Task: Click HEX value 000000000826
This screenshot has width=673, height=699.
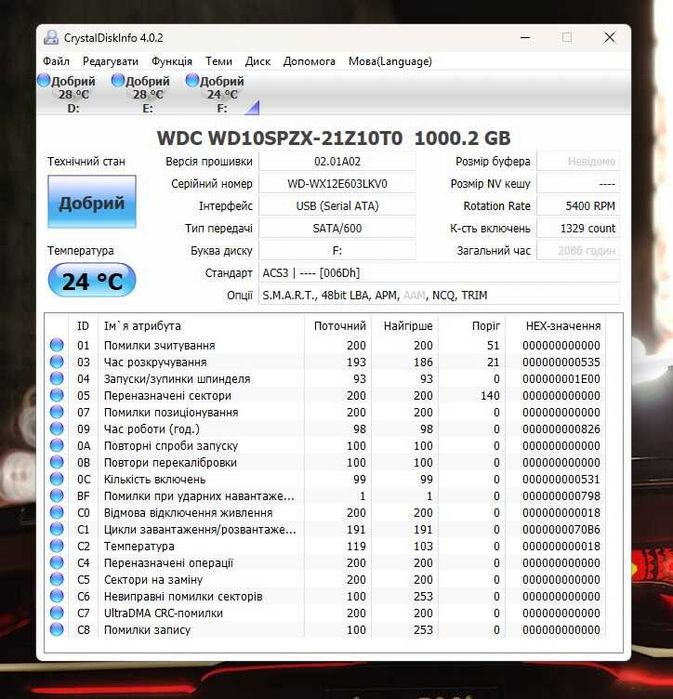Action: coord(561,429)
